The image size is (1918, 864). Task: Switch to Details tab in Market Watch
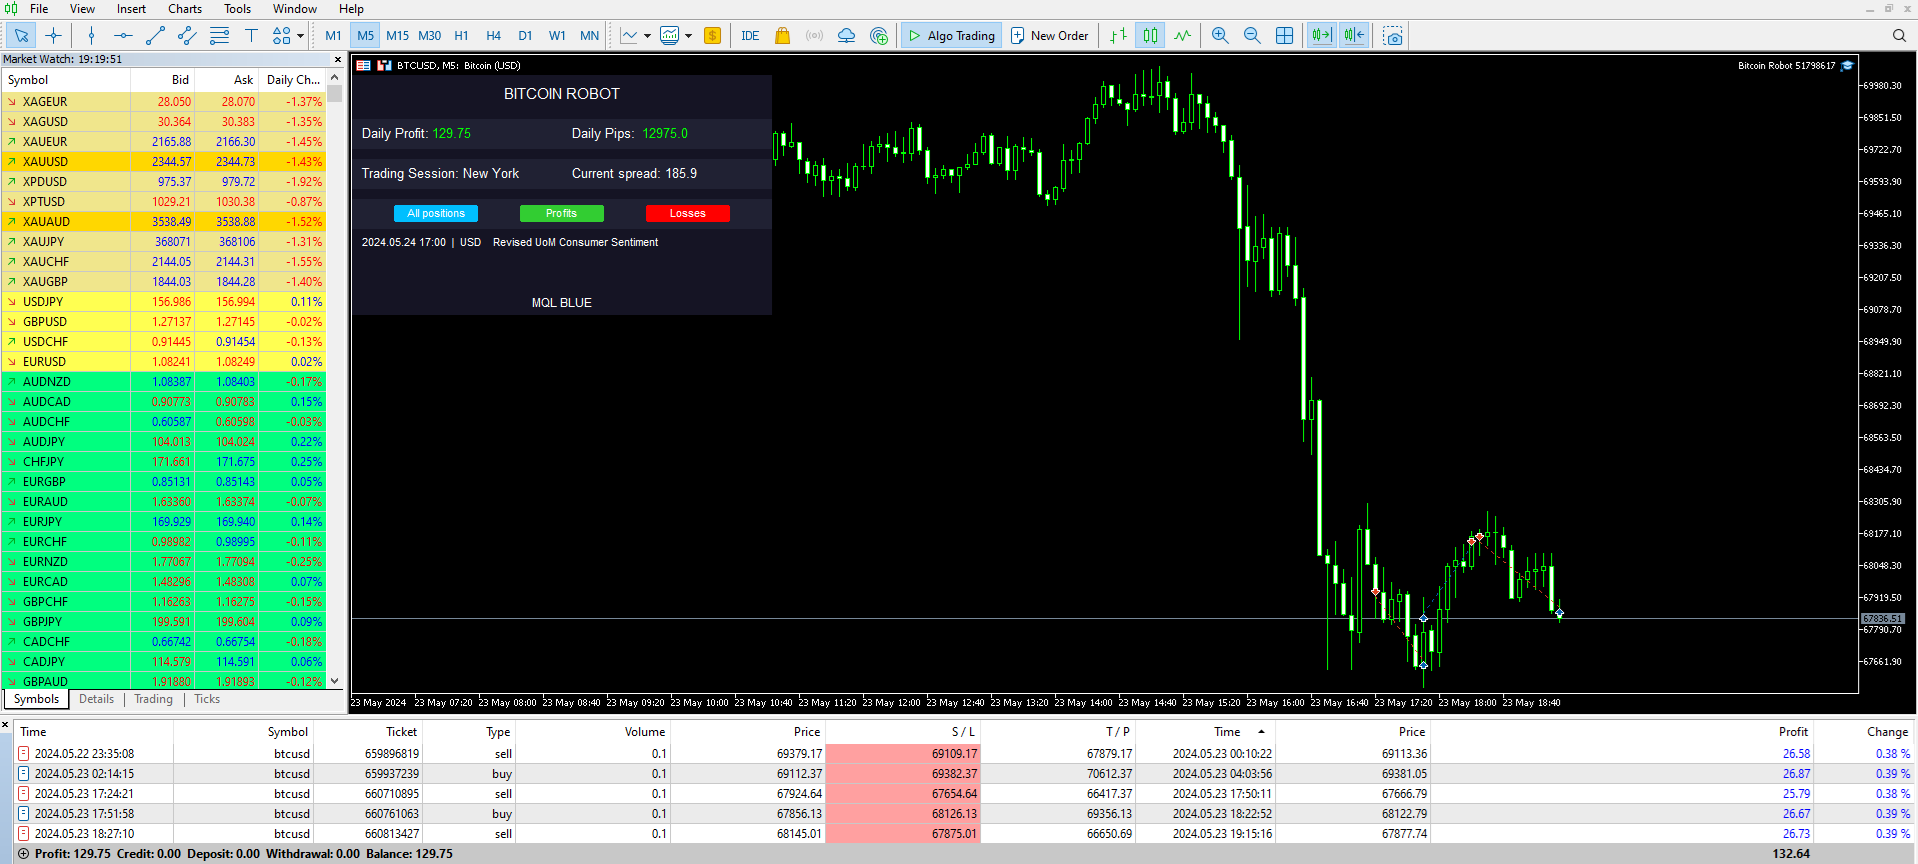pos(96,699)
